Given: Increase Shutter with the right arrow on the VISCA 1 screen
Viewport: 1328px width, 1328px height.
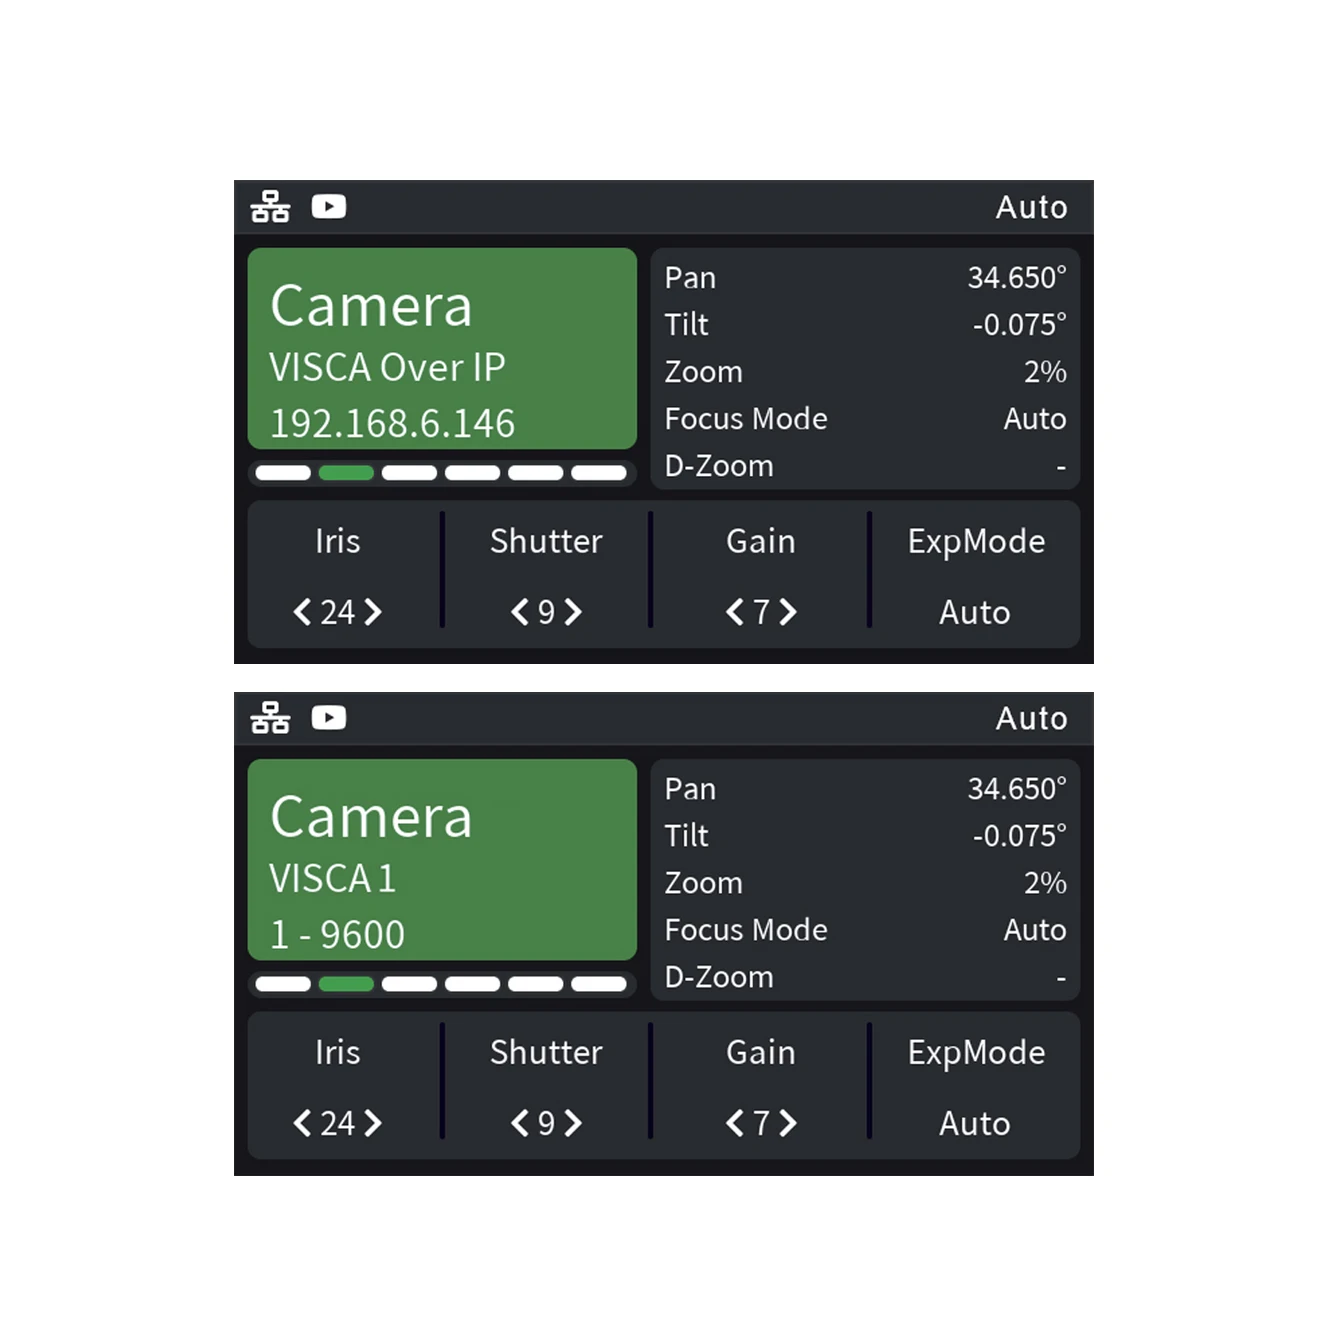Looking at the screenshot, I should coord(573,1122).
